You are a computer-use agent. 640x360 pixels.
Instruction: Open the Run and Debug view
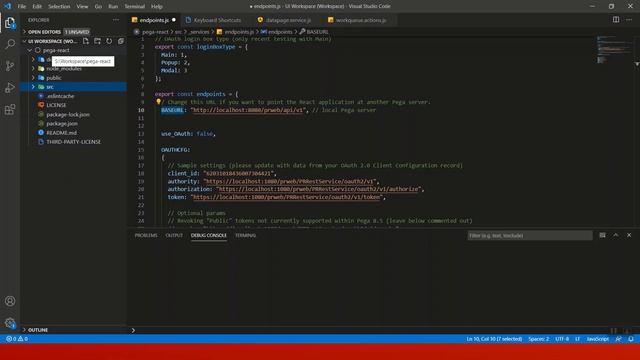point(10,87)
